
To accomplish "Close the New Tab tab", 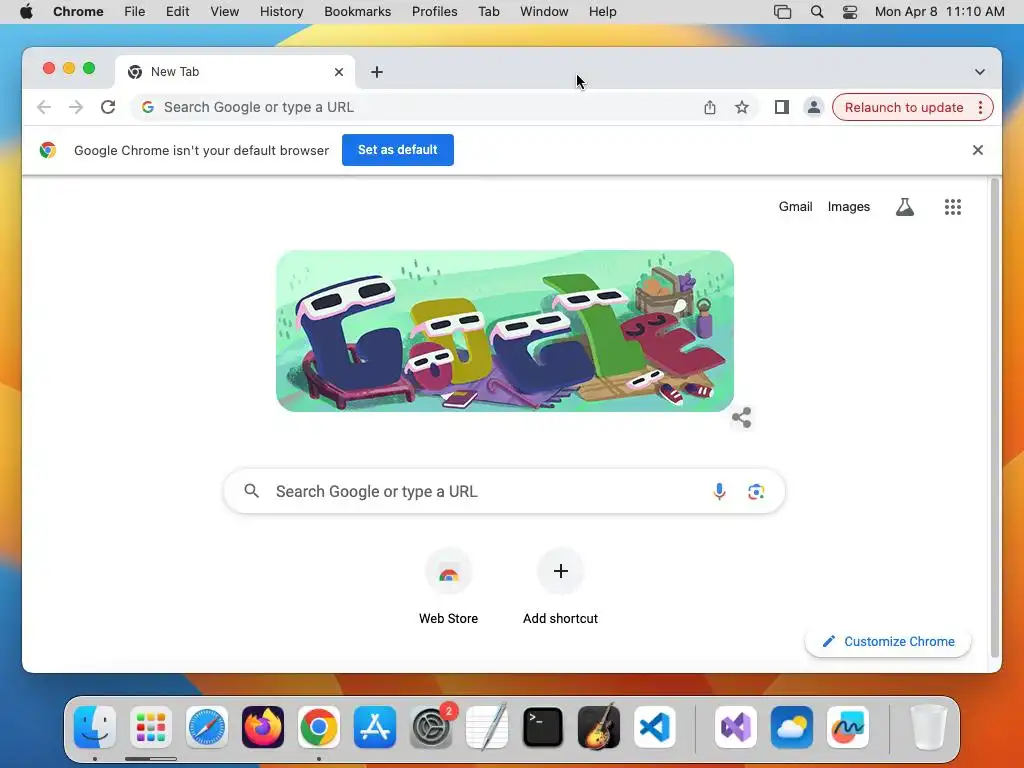I will coord(339,72).
